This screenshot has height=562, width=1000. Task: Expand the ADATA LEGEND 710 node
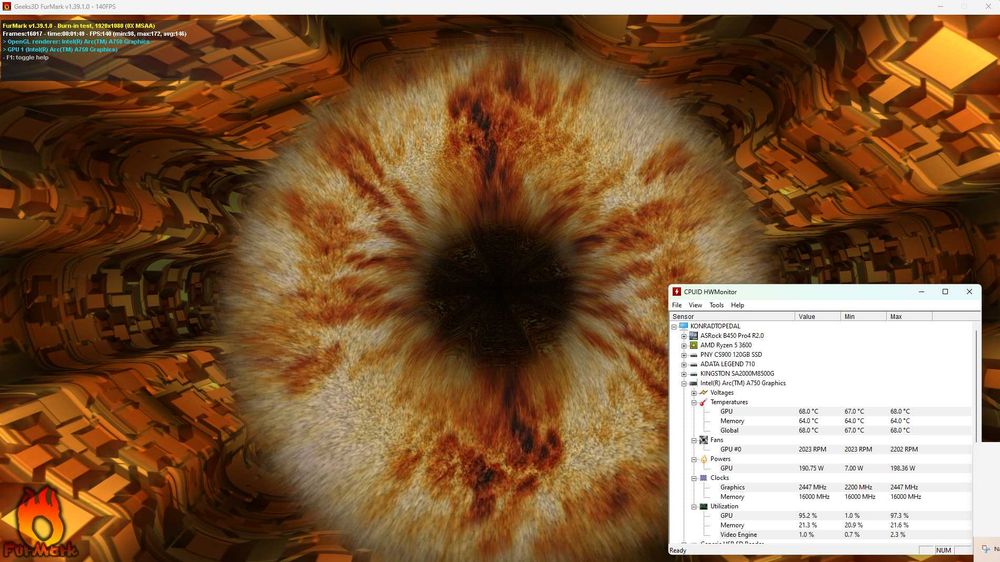[684, 365]
